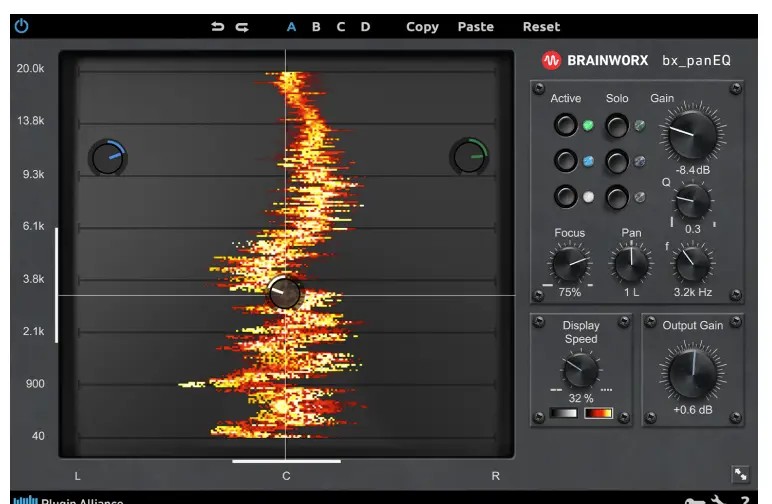Click the Reset button
The image size is (772, 504).
tap(541, 27)
